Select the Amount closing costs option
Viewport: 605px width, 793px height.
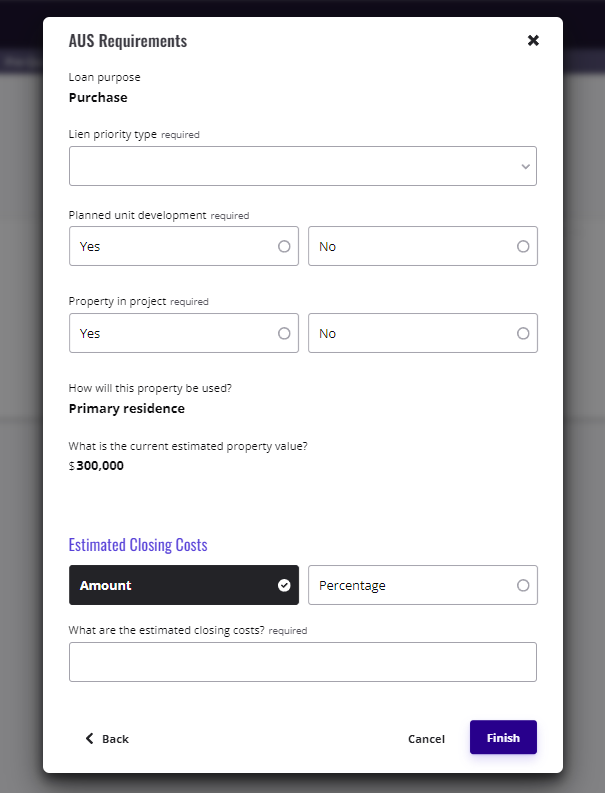tap(183, 585)
